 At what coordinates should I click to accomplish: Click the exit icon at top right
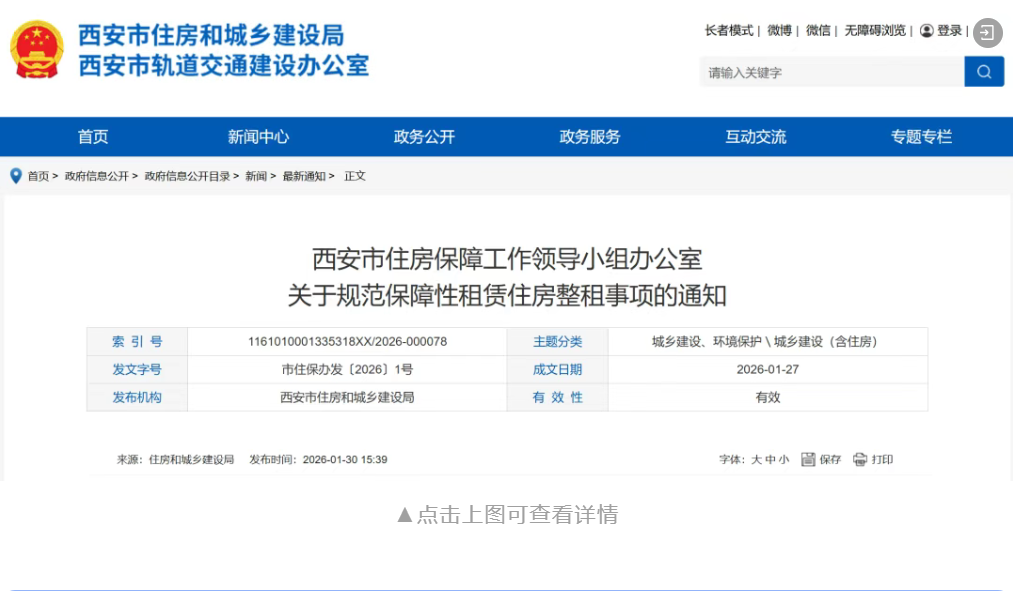[987, 33]
